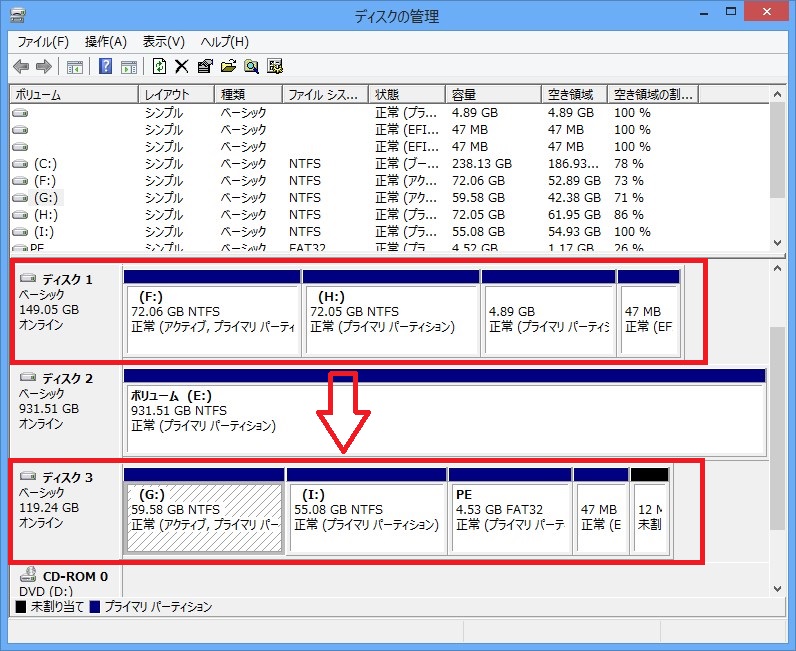Sort by 容量 column header
796x651 pixels.
click(493, 94)
